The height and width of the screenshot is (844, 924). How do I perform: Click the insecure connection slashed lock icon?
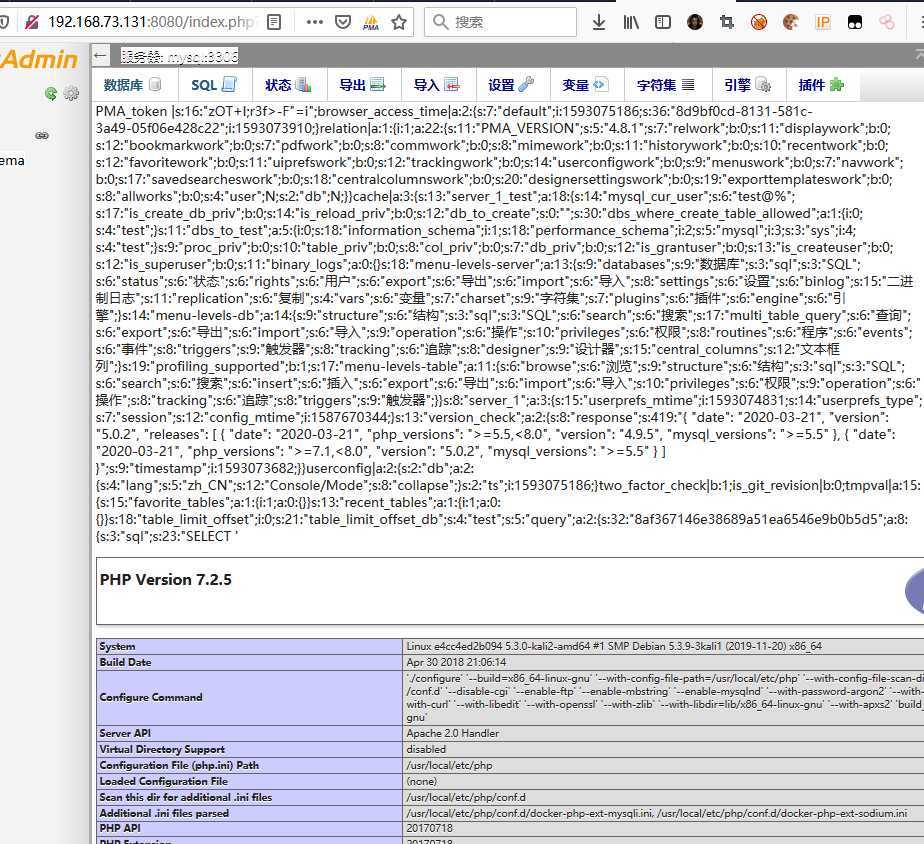[32, 22]
